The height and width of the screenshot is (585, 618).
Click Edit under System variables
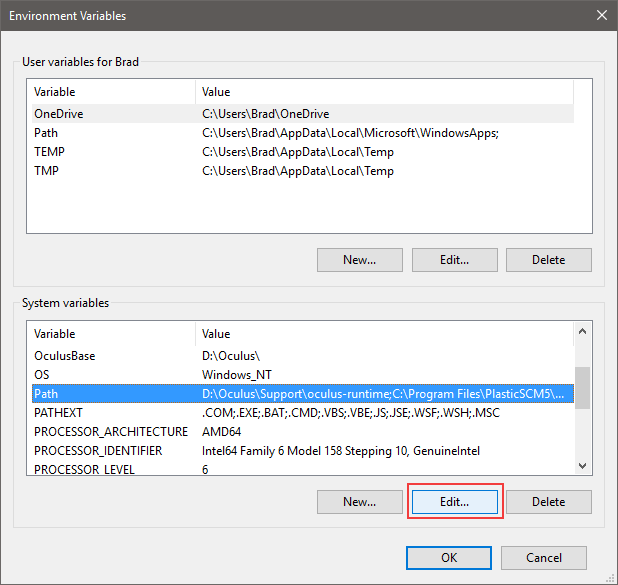454,502
